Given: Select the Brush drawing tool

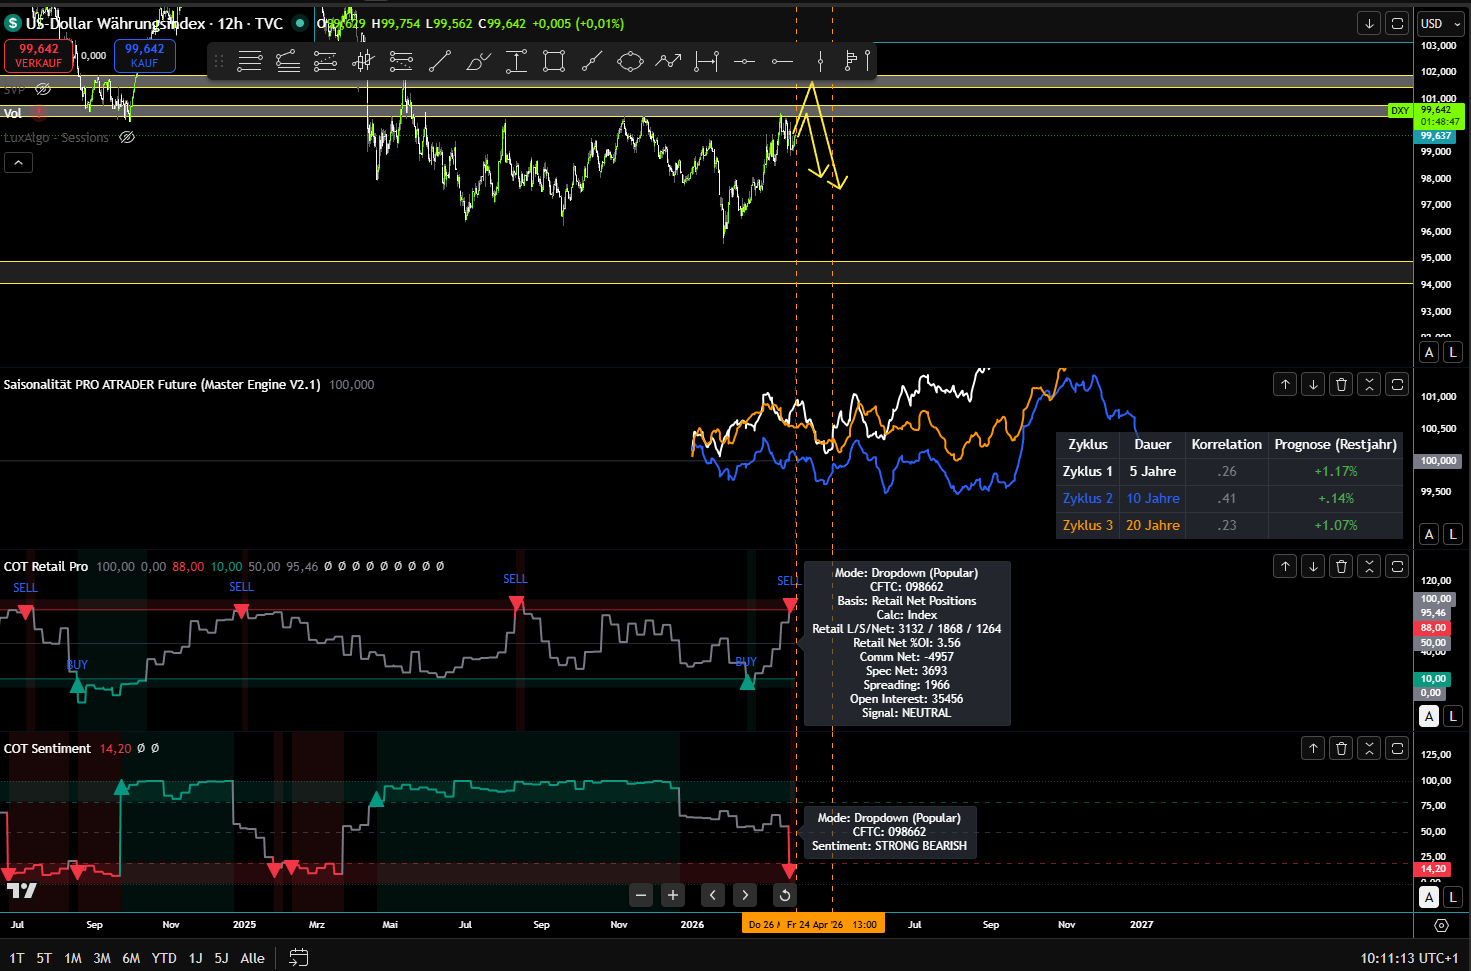Looking at the screenshot, I should coord(478,61).
